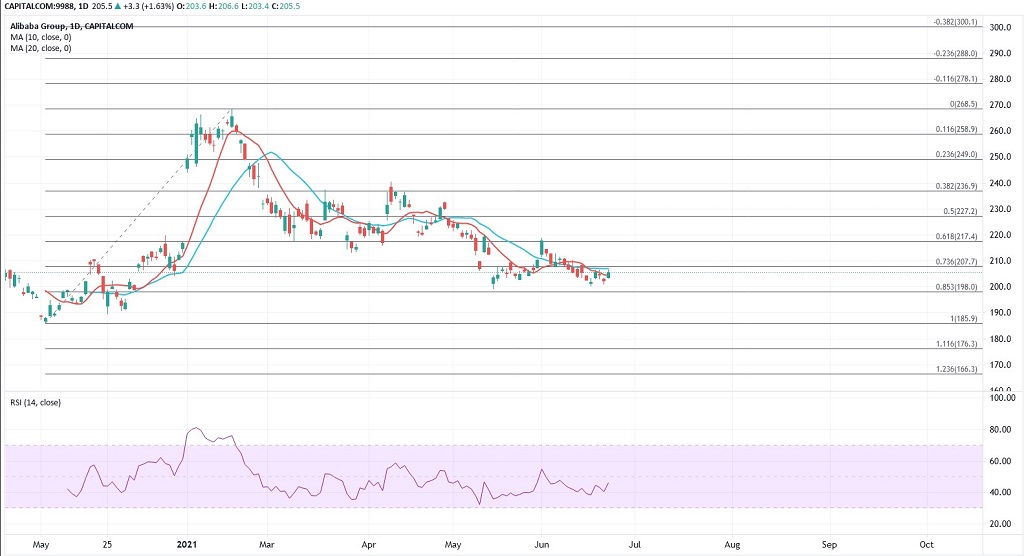Click the RSI 40.00 axis label
Screen dimensions: 1024x556
point(1002,493)
